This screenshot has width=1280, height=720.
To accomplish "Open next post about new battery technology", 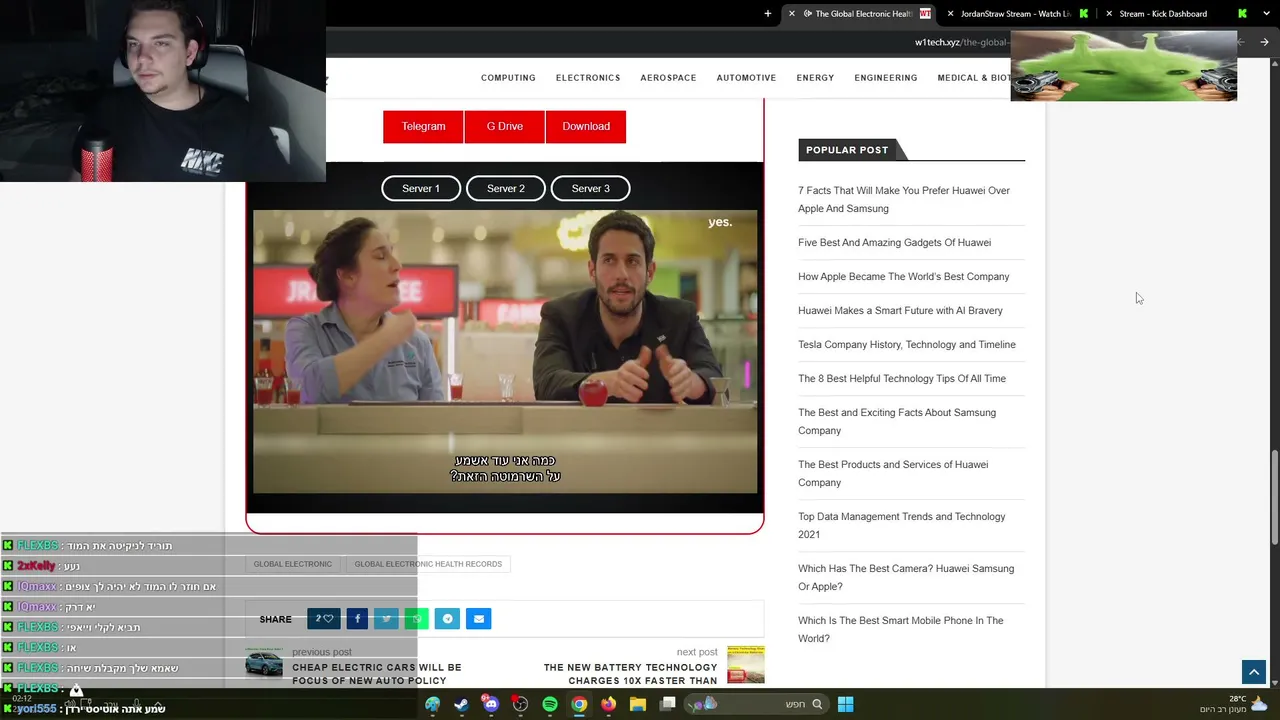I will (630, 674).
